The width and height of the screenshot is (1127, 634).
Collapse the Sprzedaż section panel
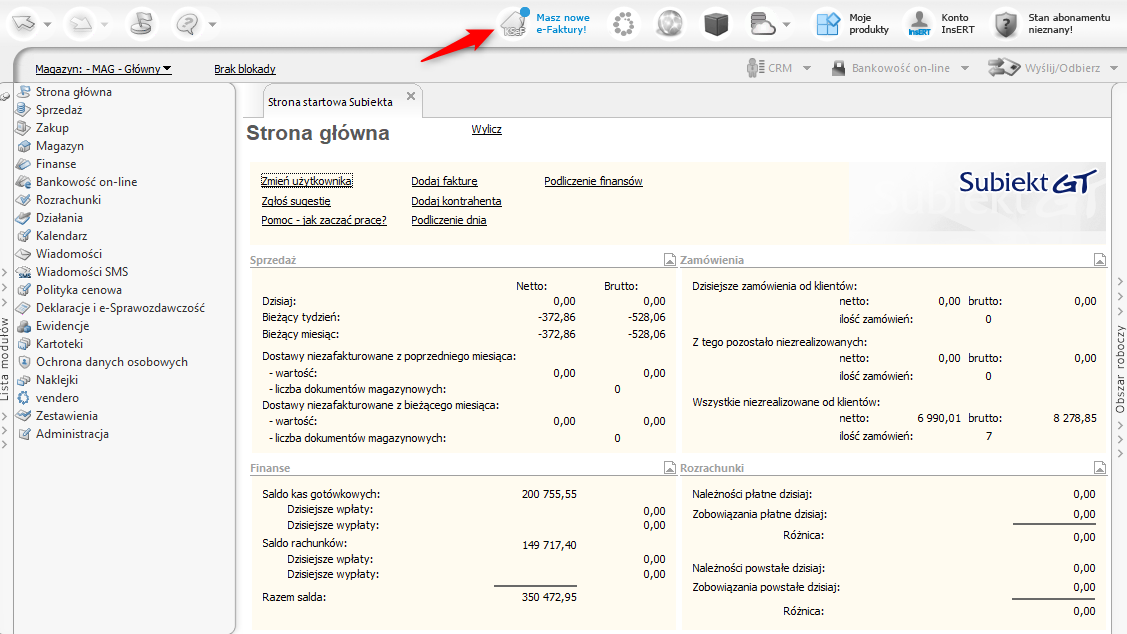pos(670,260)
